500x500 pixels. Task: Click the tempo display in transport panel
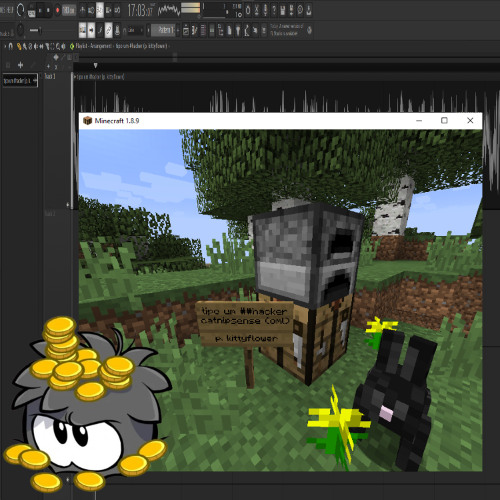[x=69, y=10]
